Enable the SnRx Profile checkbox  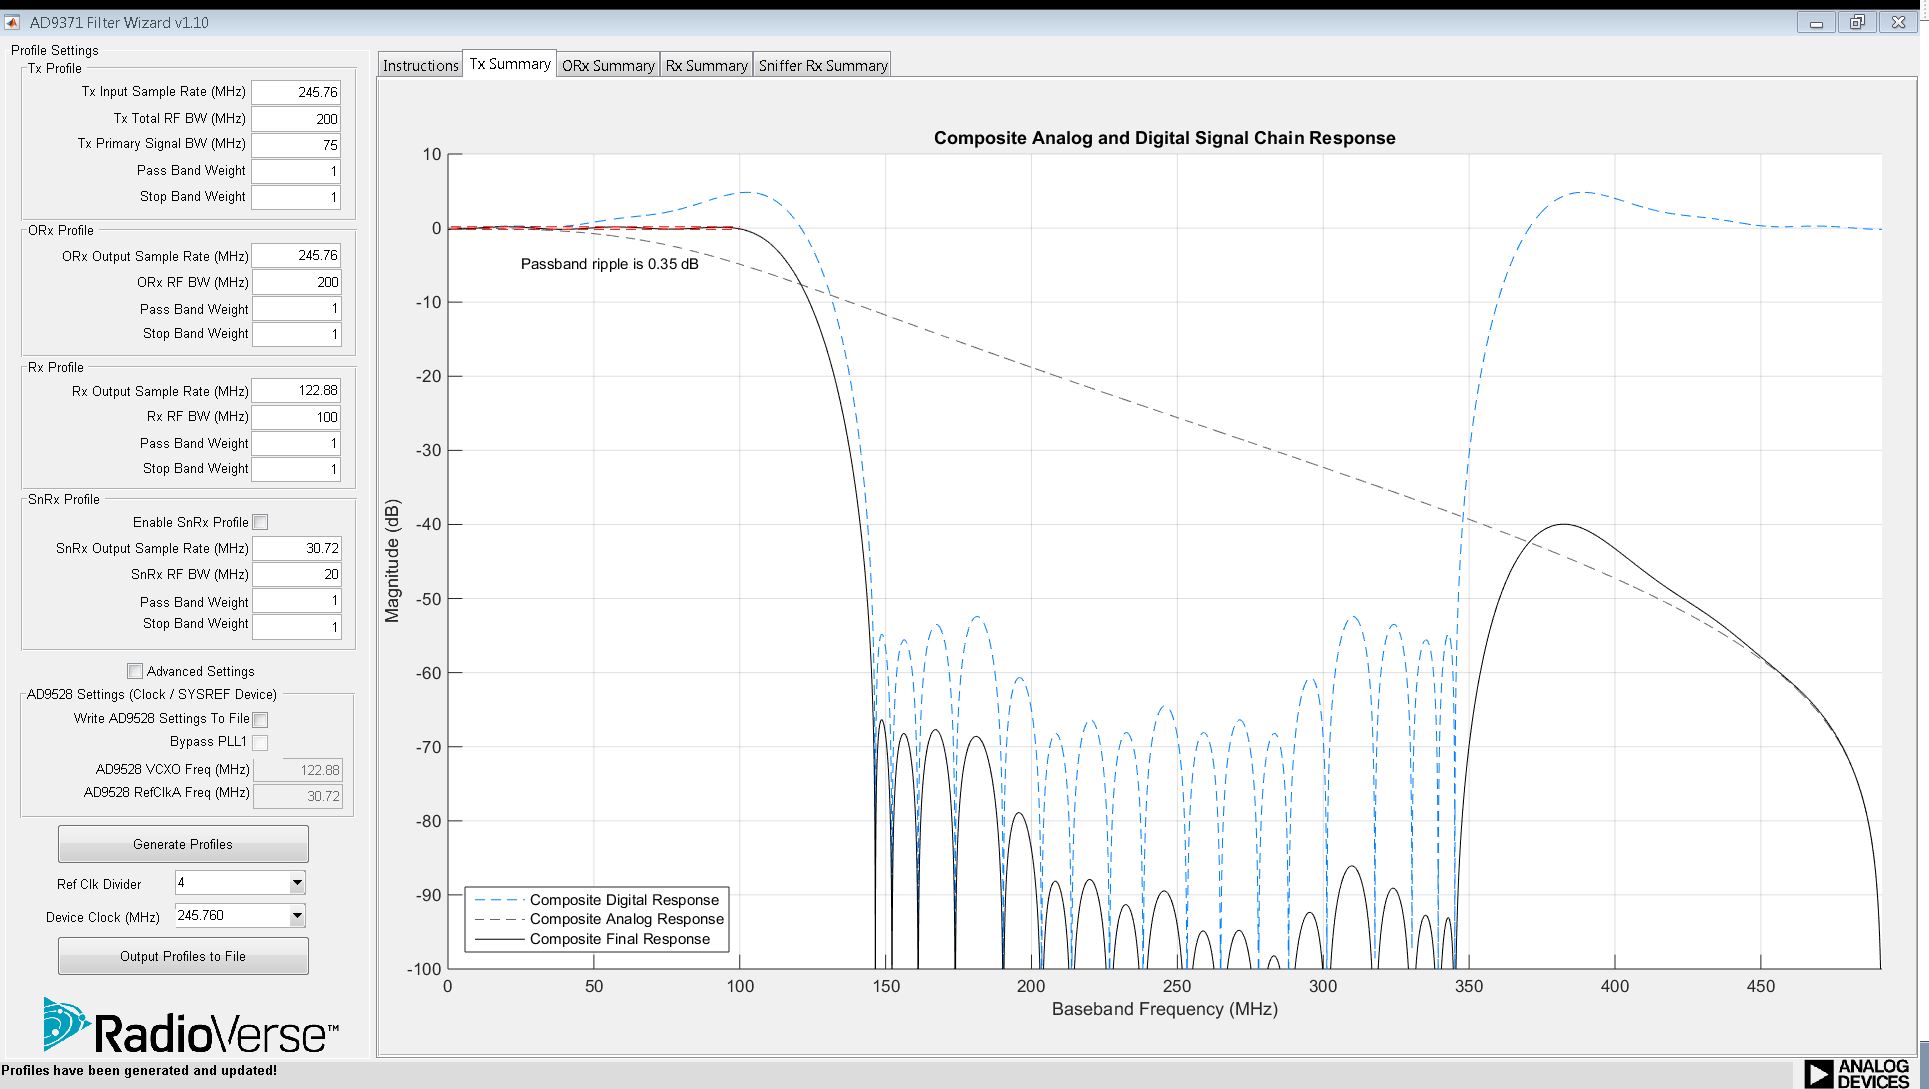tap(261, 522)
